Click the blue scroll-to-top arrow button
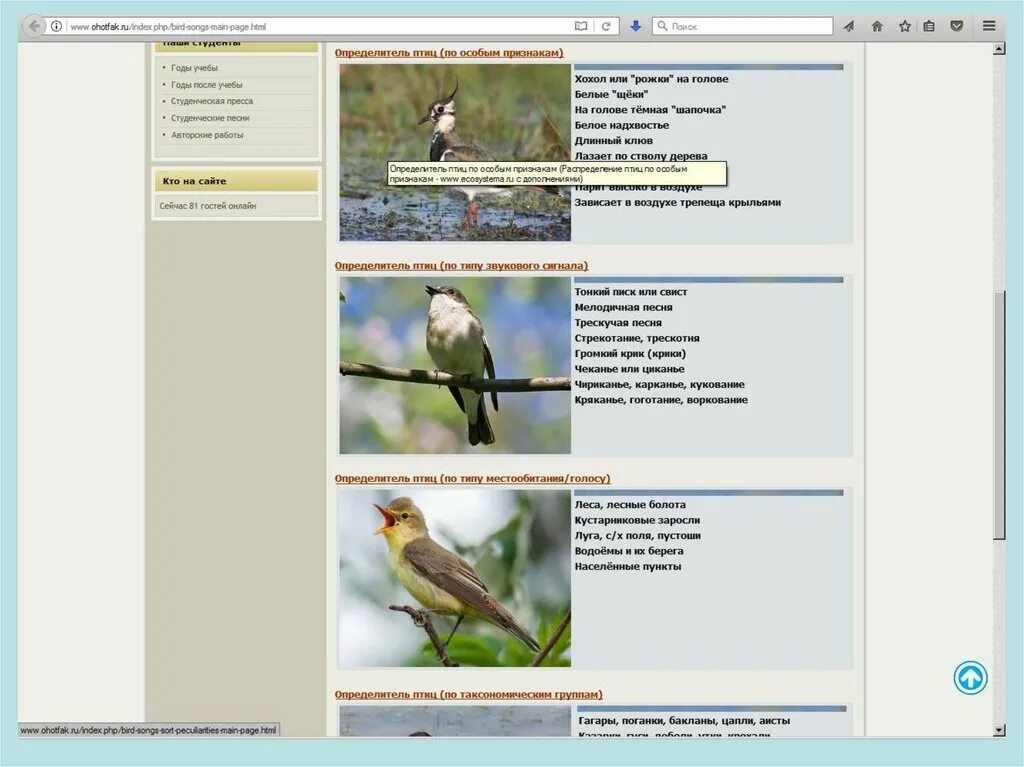 tap(970, 677)
